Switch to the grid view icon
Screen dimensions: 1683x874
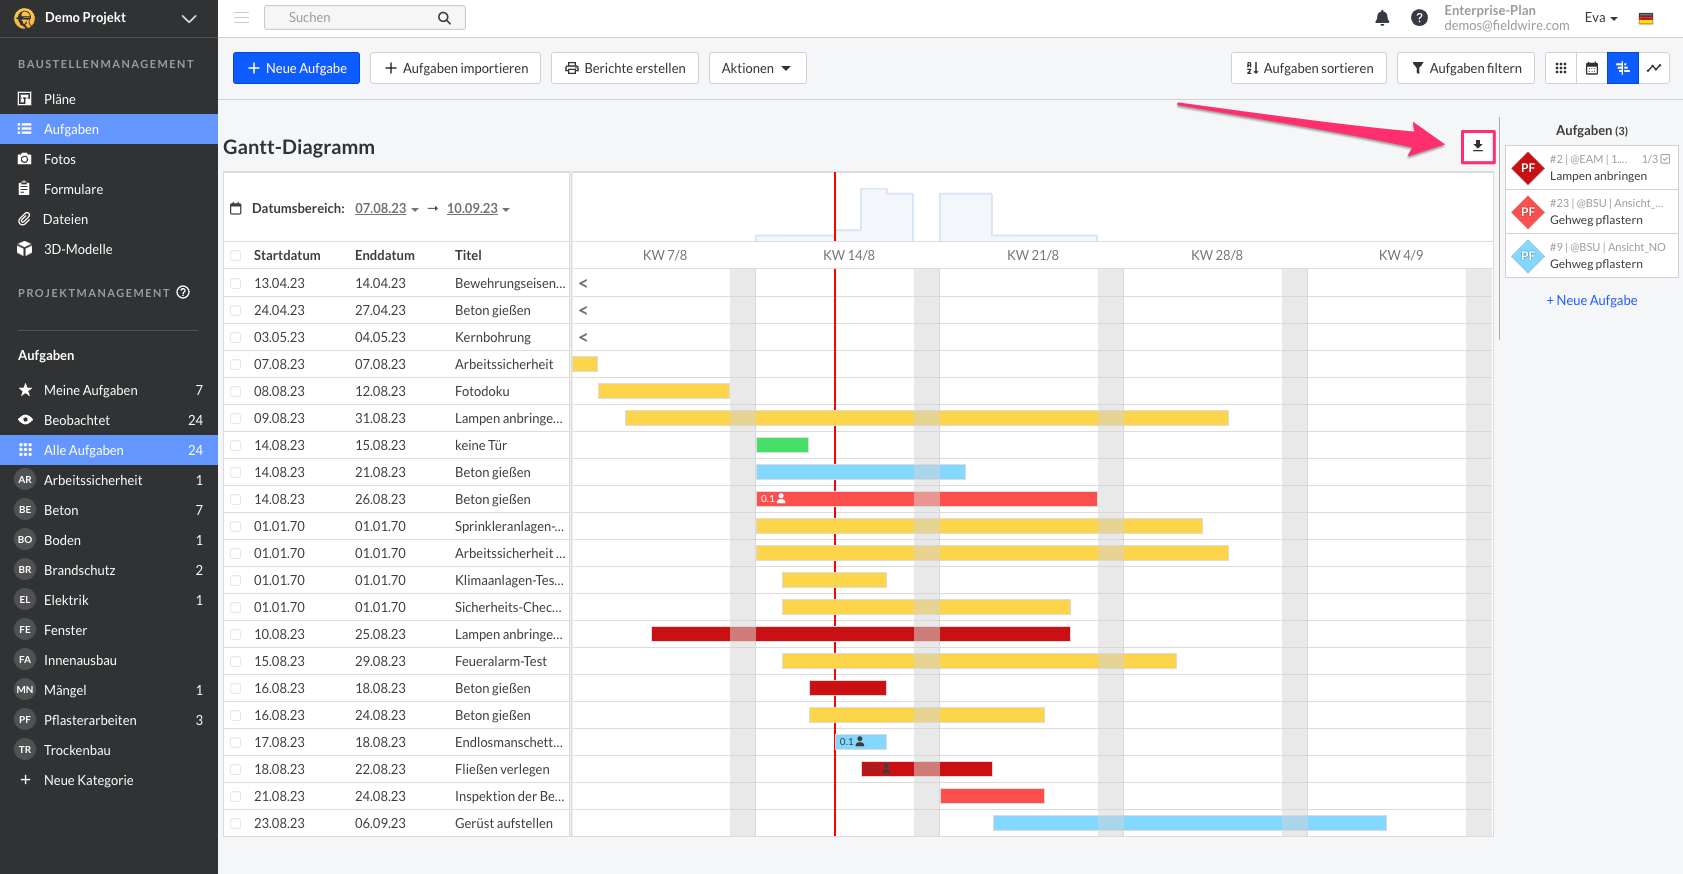1560,68
